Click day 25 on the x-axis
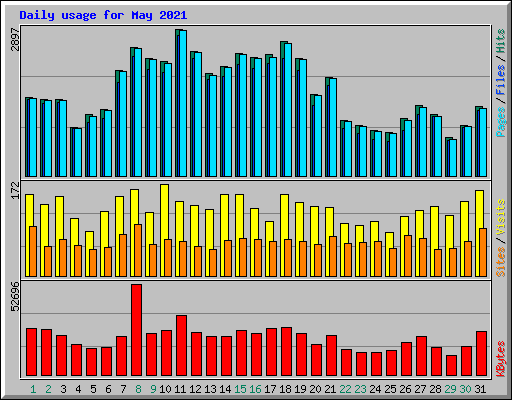 (390, 389)
